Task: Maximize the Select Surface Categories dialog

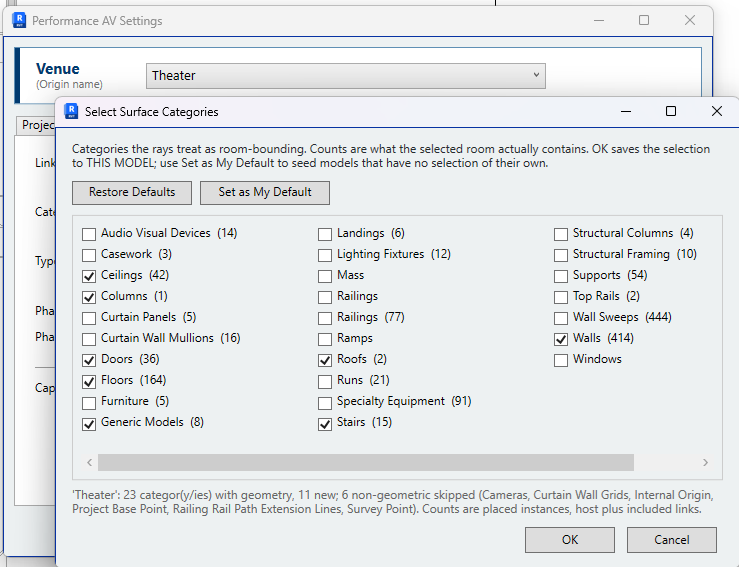Action: click(671, 112)
